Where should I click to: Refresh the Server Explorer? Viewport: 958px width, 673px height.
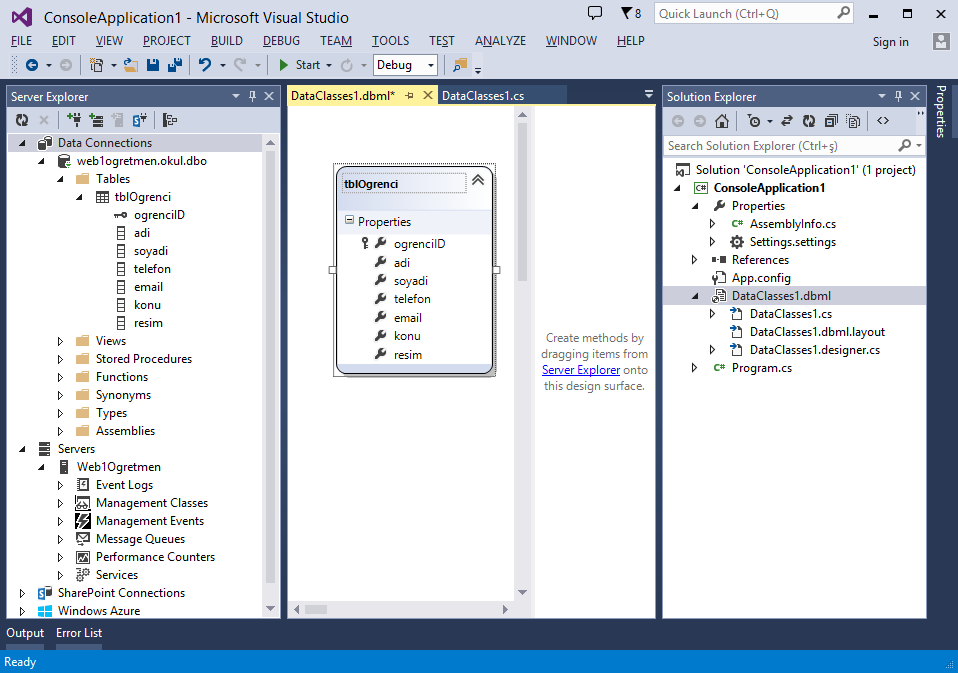[x=22, y=120]
